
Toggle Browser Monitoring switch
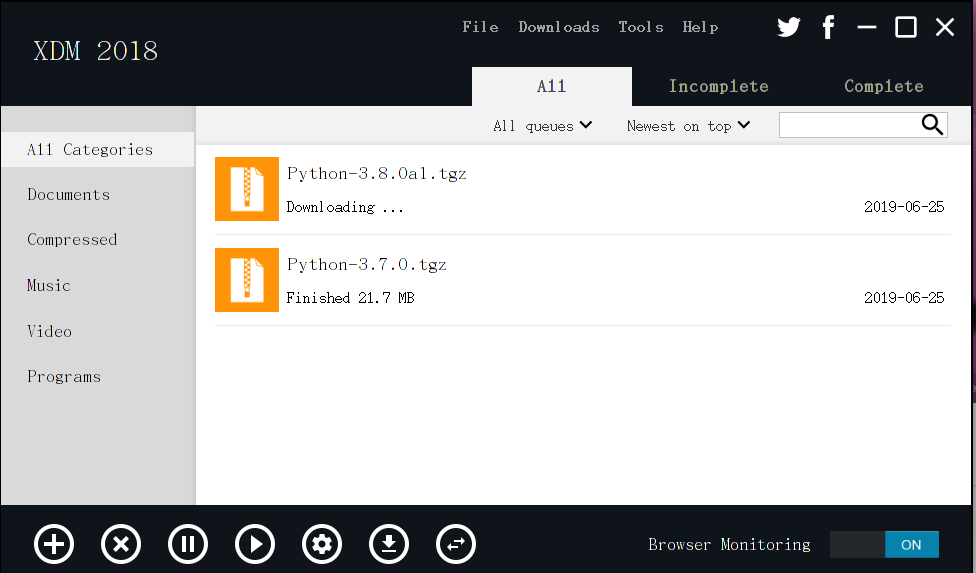884,545
